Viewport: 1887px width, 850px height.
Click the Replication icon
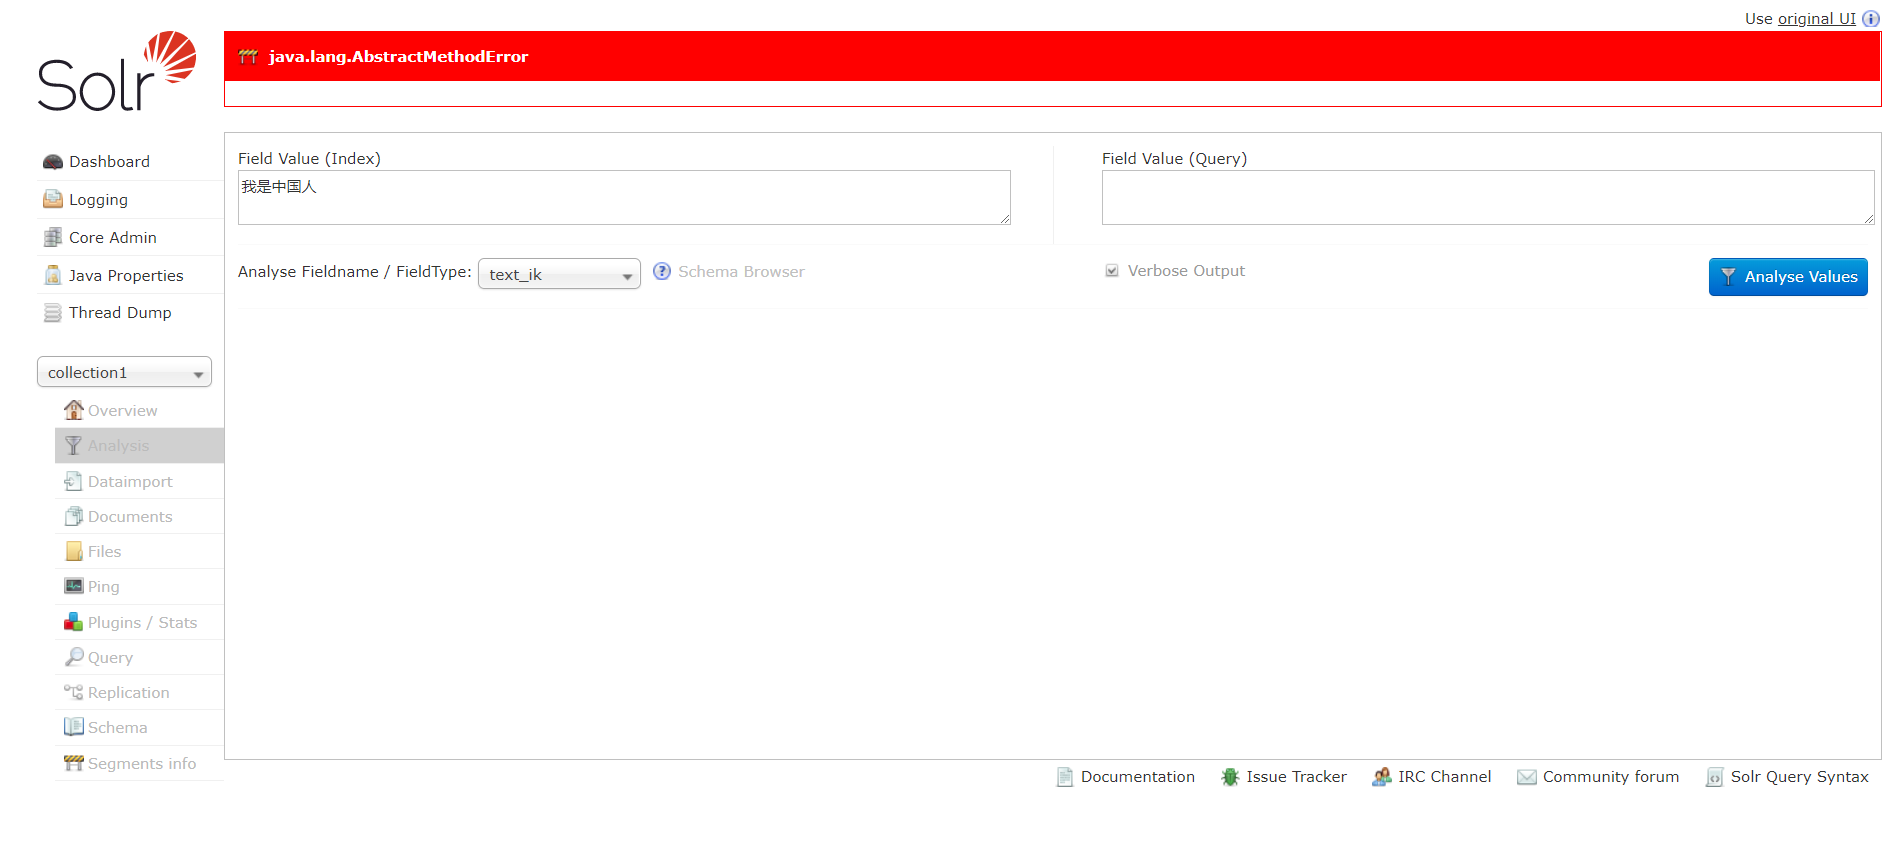73,692
